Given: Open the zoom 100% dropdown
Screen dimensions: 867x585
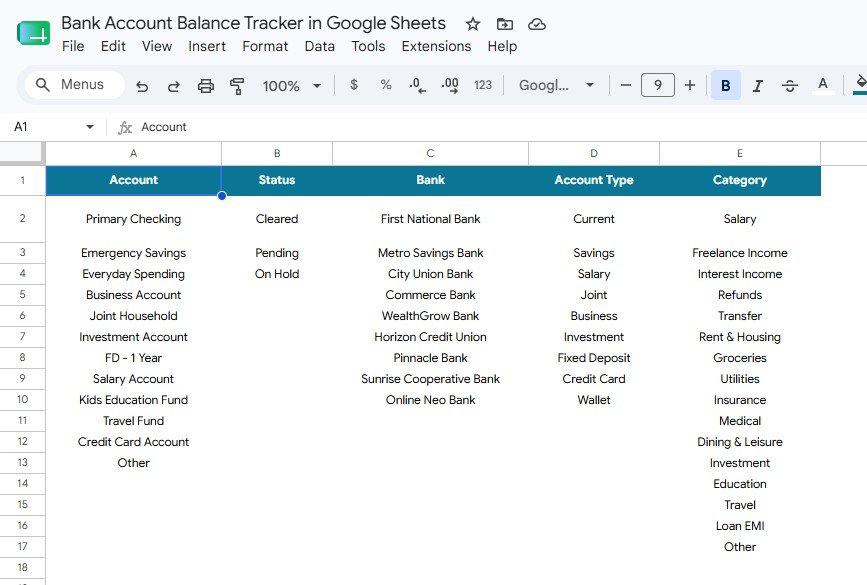Looking at the screenshot, I should 292,86.
